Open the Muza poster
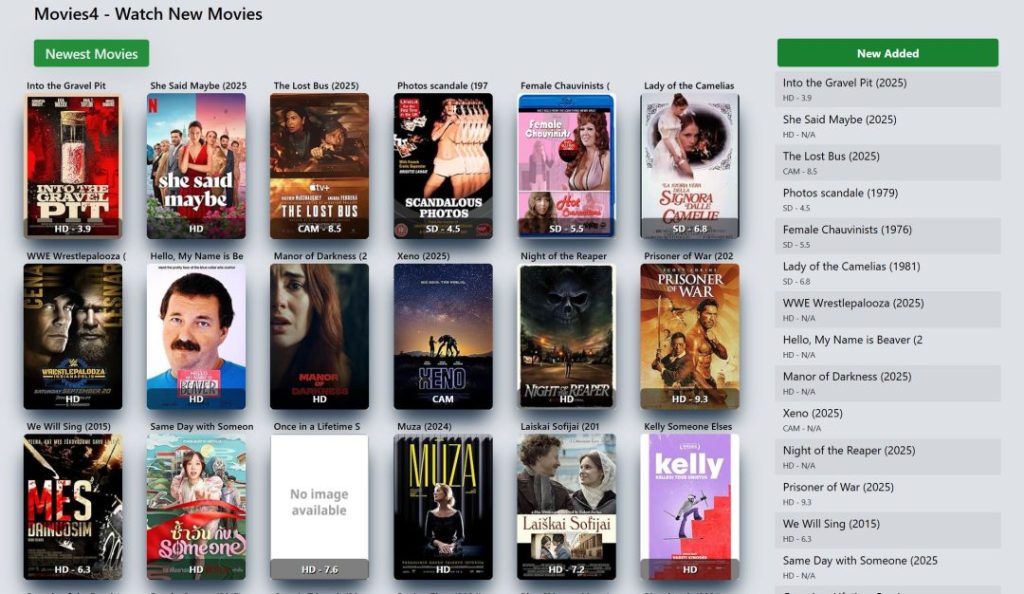The width and height of the screenshot is (1024, 594). tap(443, 507)
